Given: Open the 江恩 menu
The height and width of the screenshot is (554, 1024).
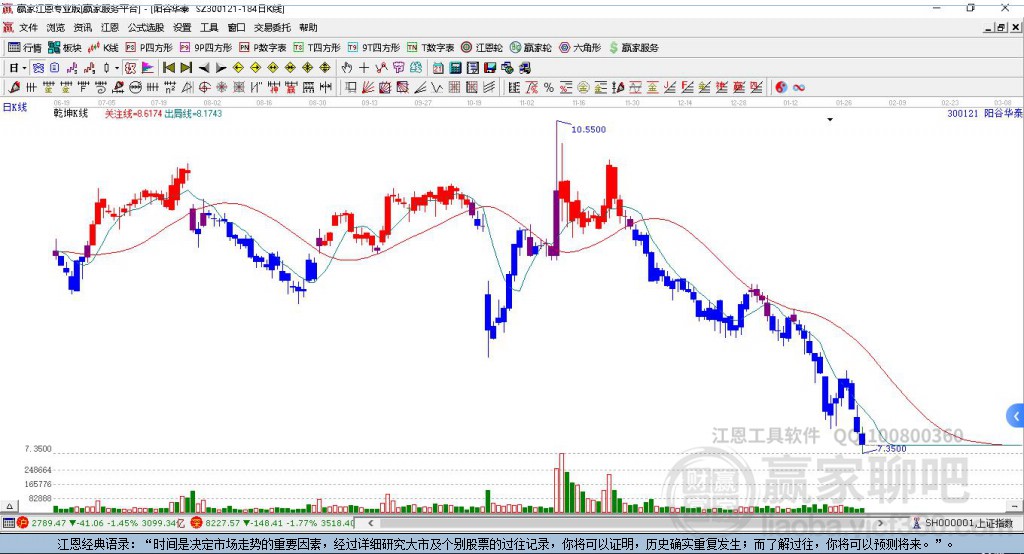Looking at the screenshot, I should 110,27.
